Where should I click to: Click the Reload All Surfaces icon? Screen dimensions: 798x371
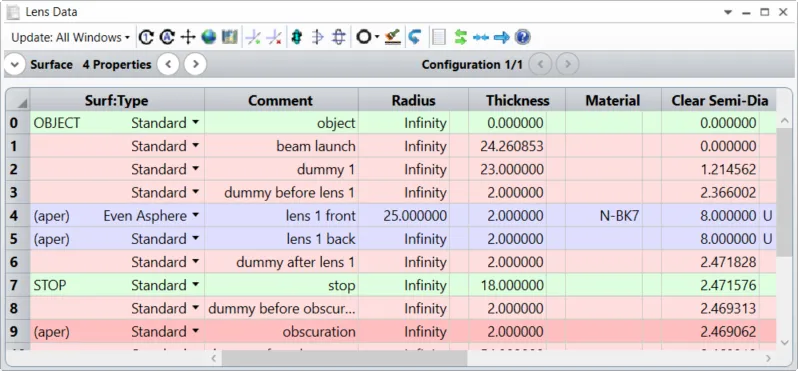(x=167, y=37)
